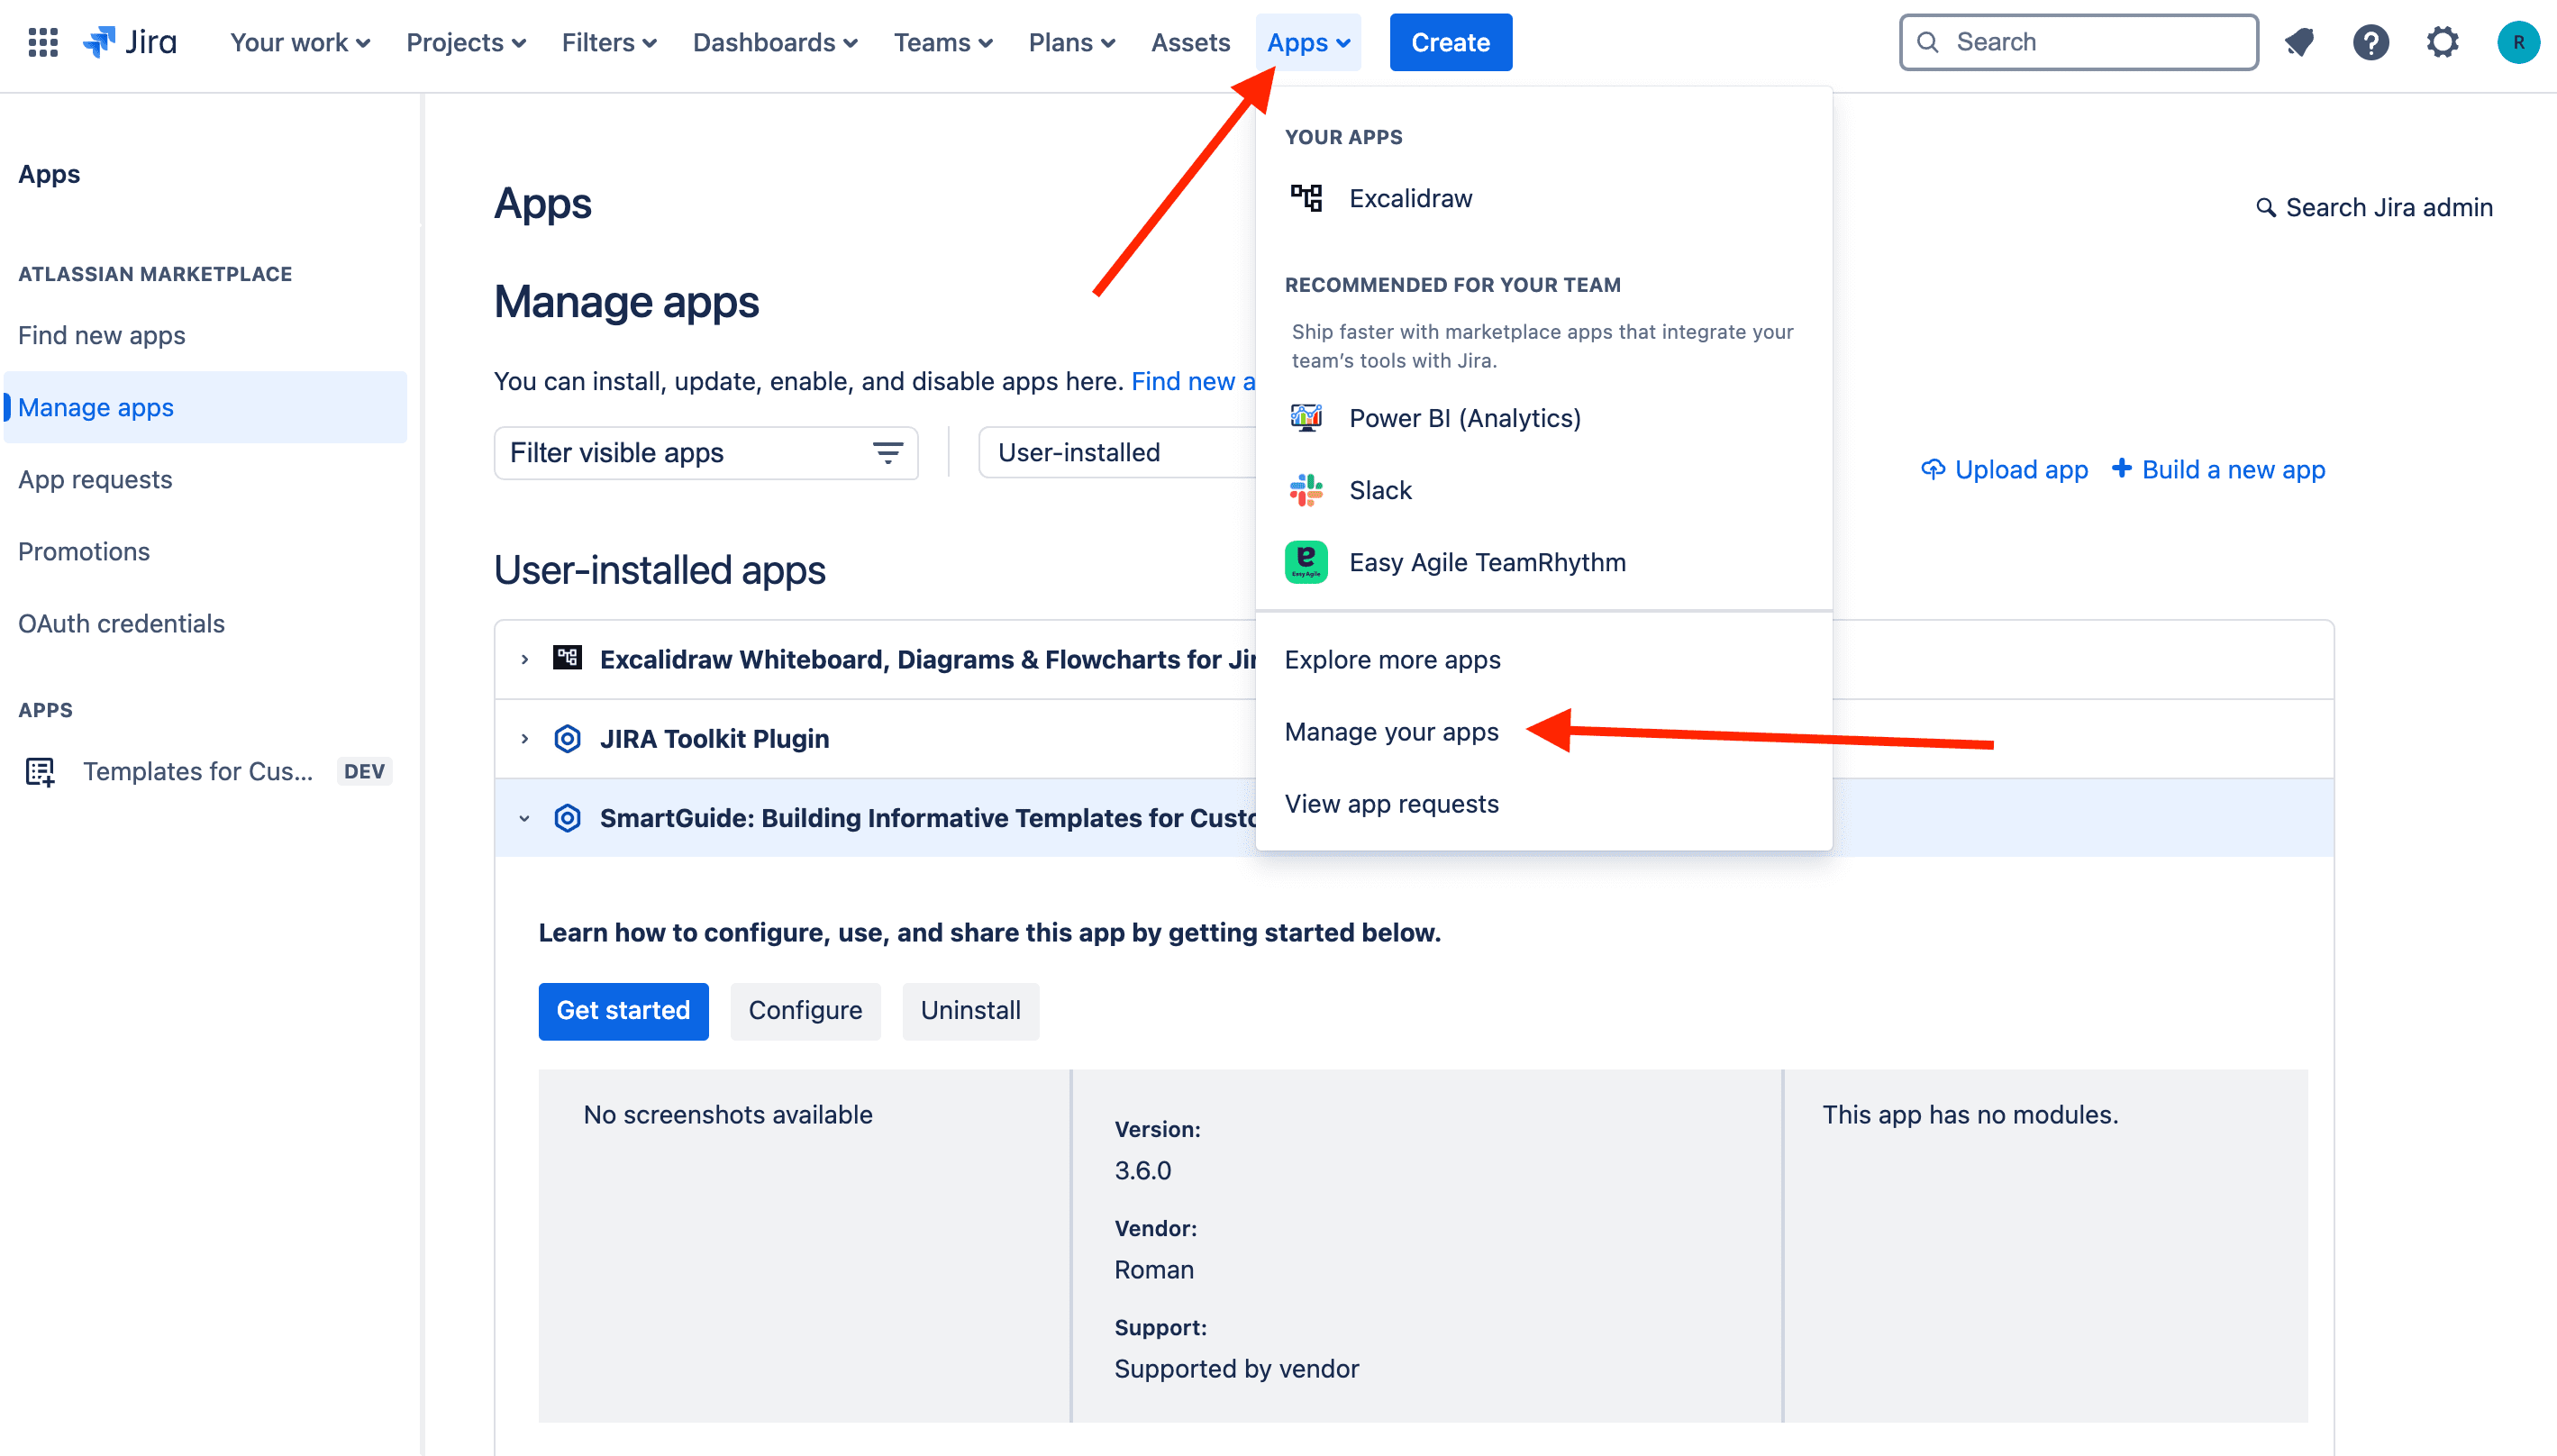Screen dimensions: 2557x1456
Task: Open the Dashboards dropdown
Action: [775, 42]
